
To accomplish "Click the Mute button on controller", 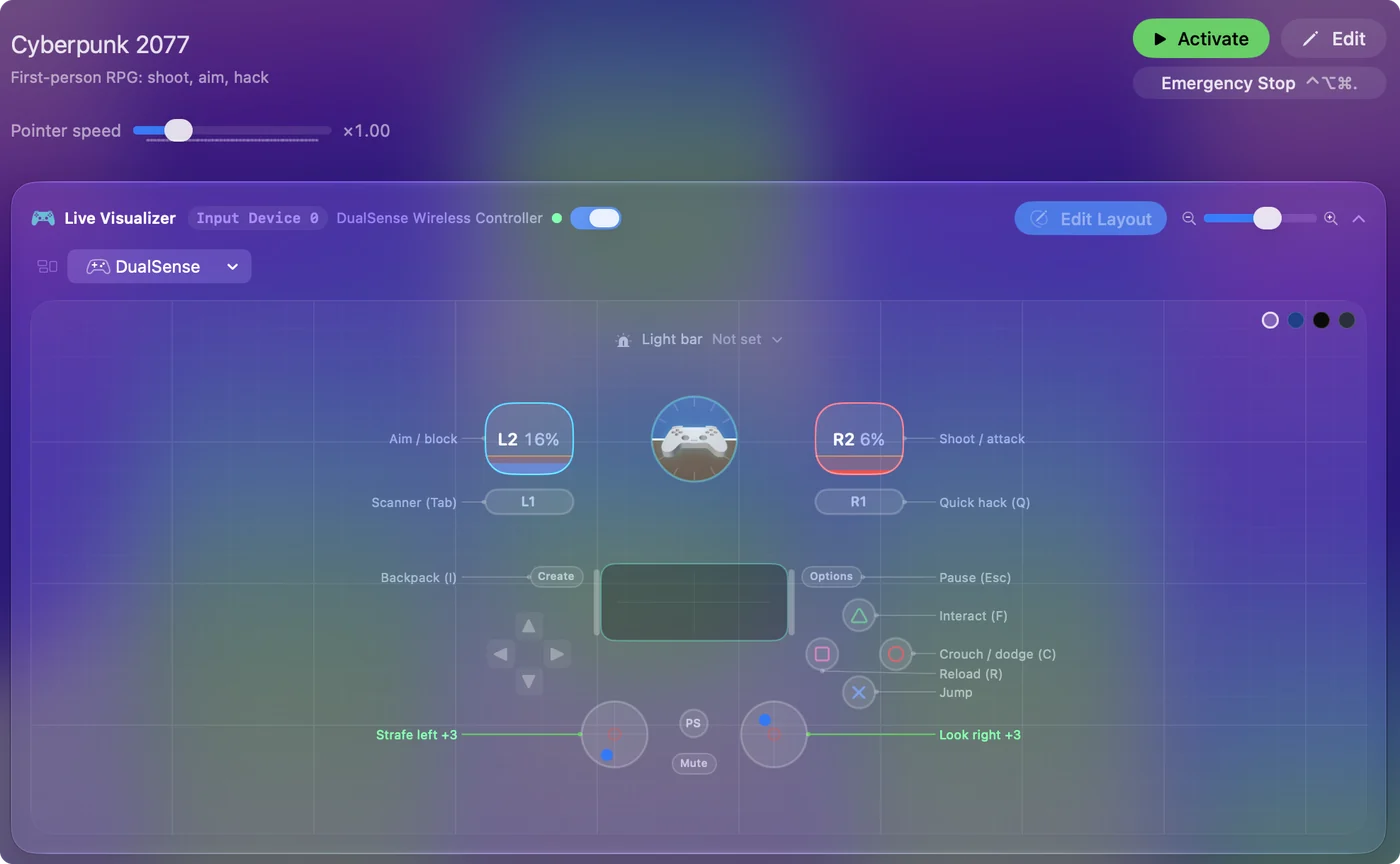I will pos(694,763).
